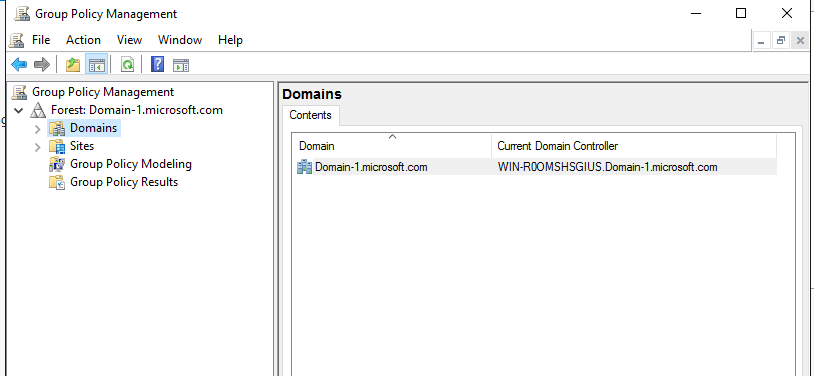Click the MMC icon beside File menu
The image size is (814, 376).
tap(17, 40)
